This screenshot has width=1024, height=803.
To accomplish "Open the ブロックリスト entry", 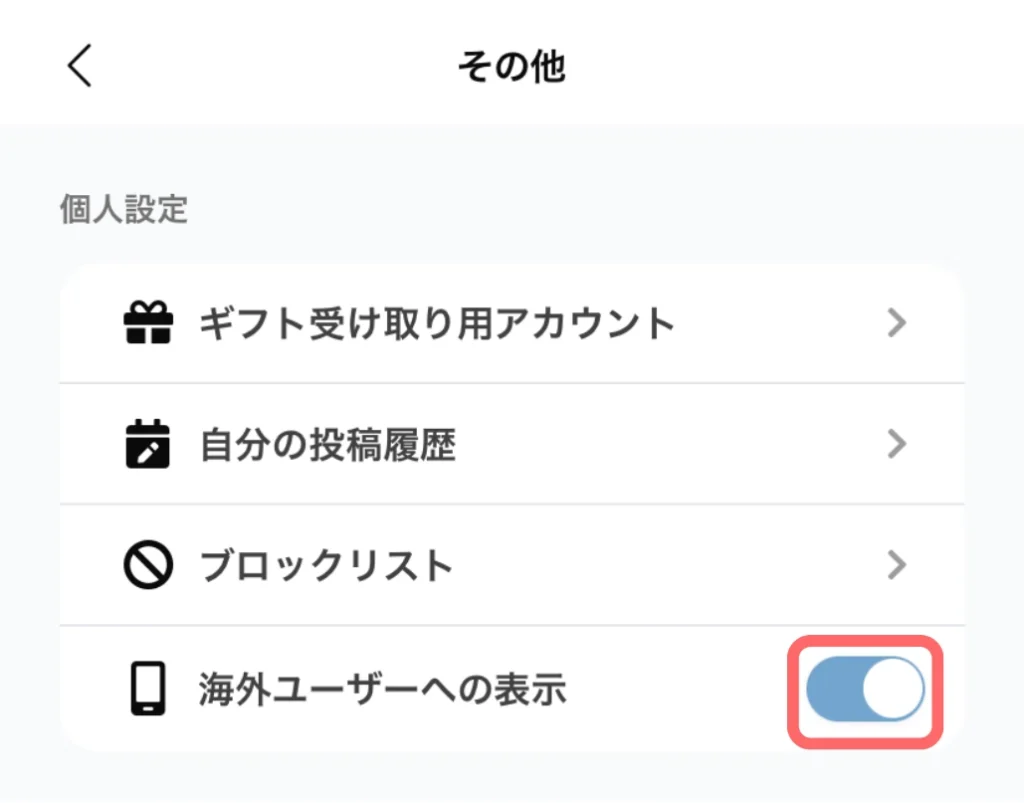I will click(x=327, y=566).
